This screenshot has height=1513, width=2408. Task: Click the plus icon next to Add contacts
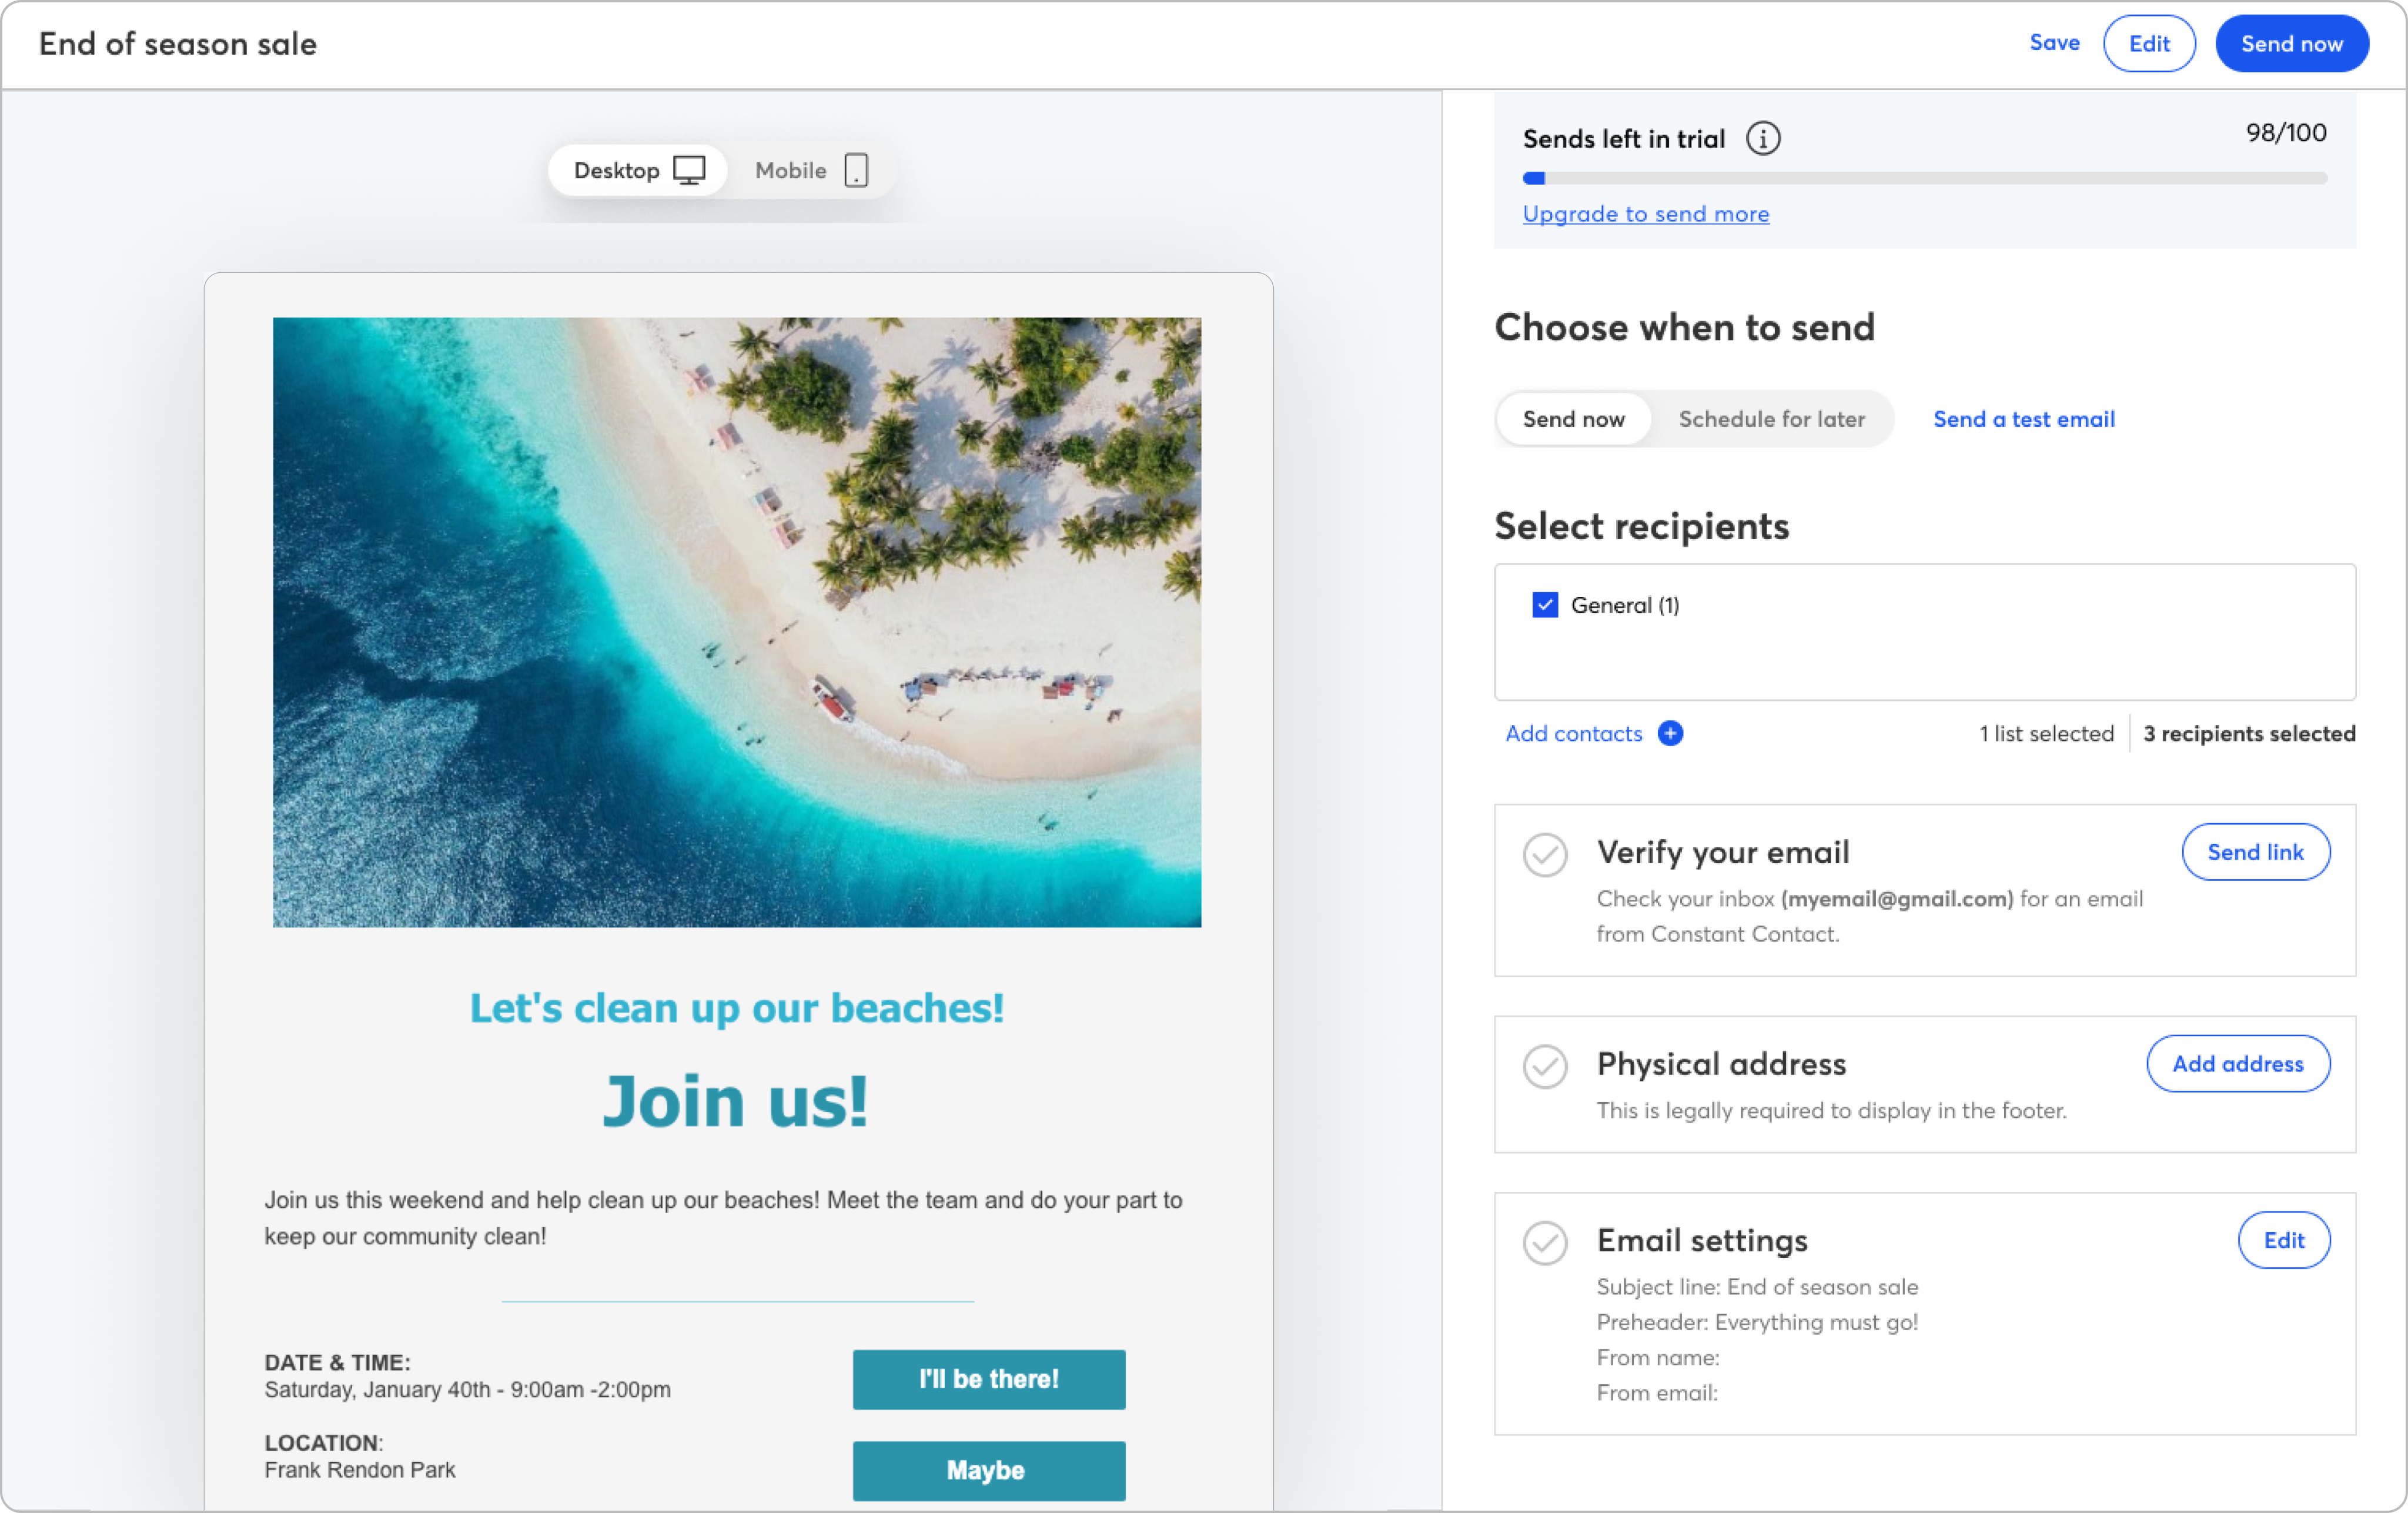tap(1670, 733)
